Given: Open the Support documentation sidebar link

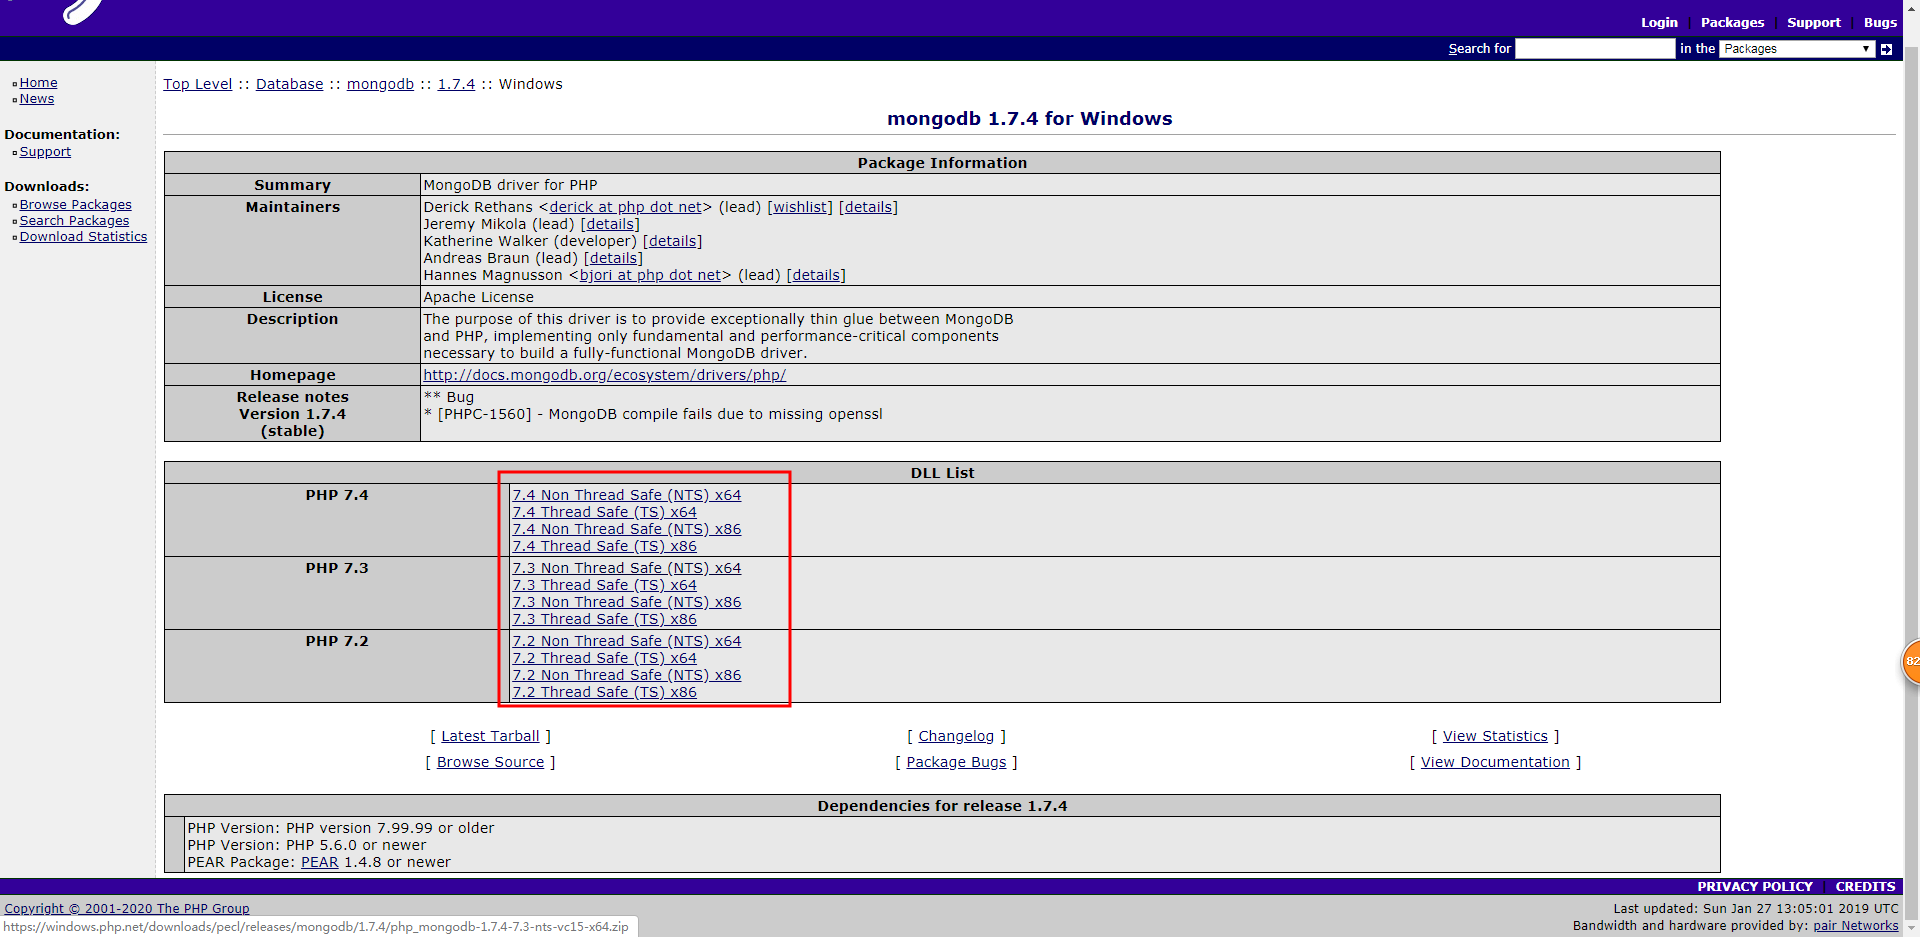Looking at the screenshot, I should click(45, 152).
